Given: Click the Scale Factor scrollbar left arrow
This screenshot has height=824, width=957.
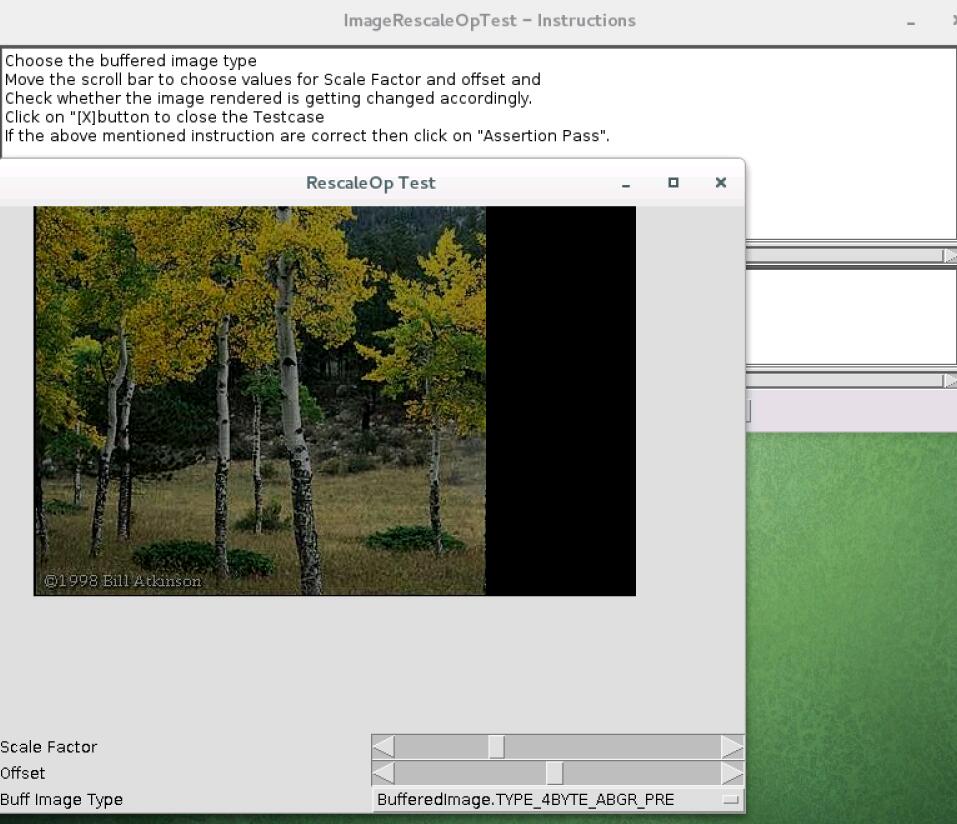Looking at the screenshot, I should pyautogui.click(x=384, y=747).
